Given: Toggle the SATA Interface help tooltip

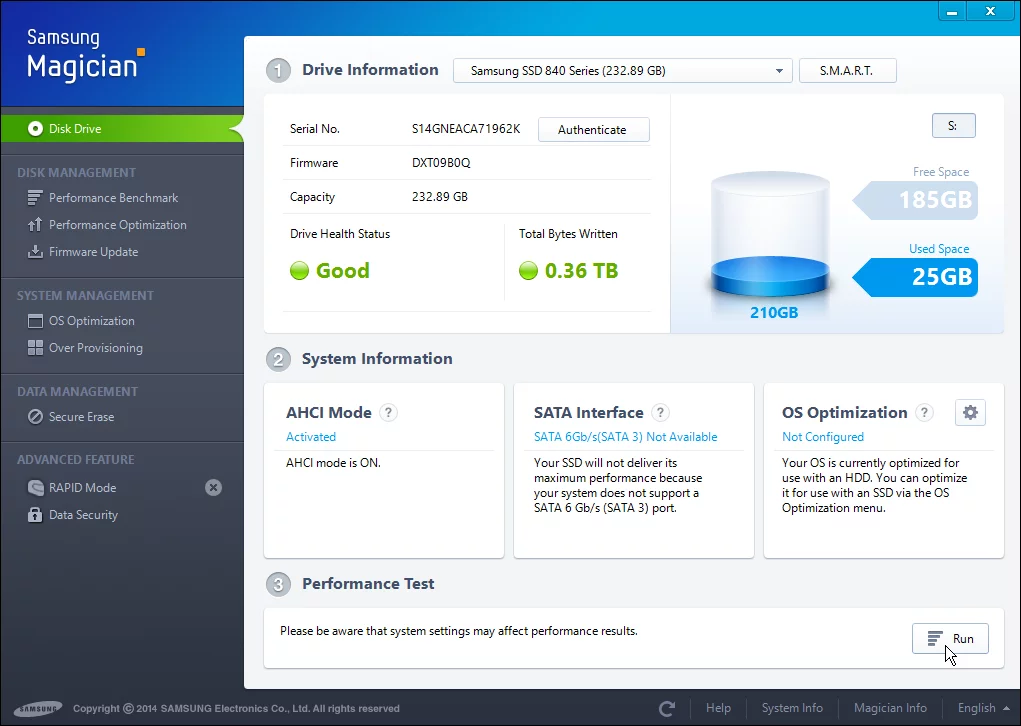Looking at the screenshot, I should point(660,412).
